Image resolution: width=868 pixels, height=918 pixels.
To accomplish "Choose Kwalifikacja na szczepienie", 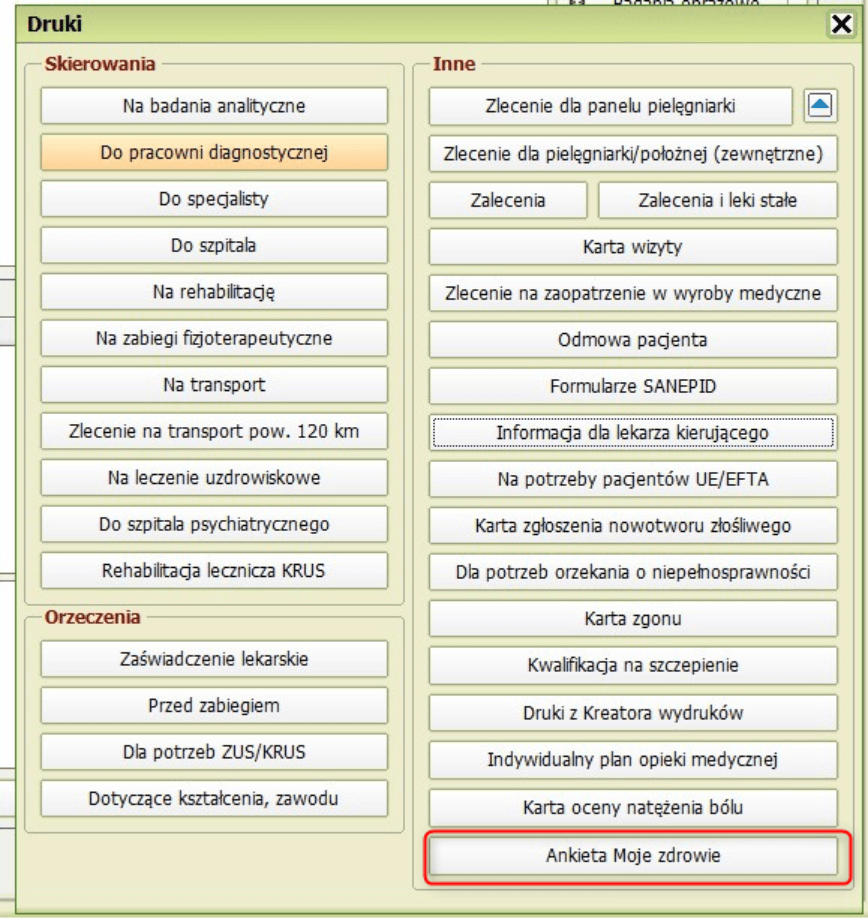I will 633,666.
